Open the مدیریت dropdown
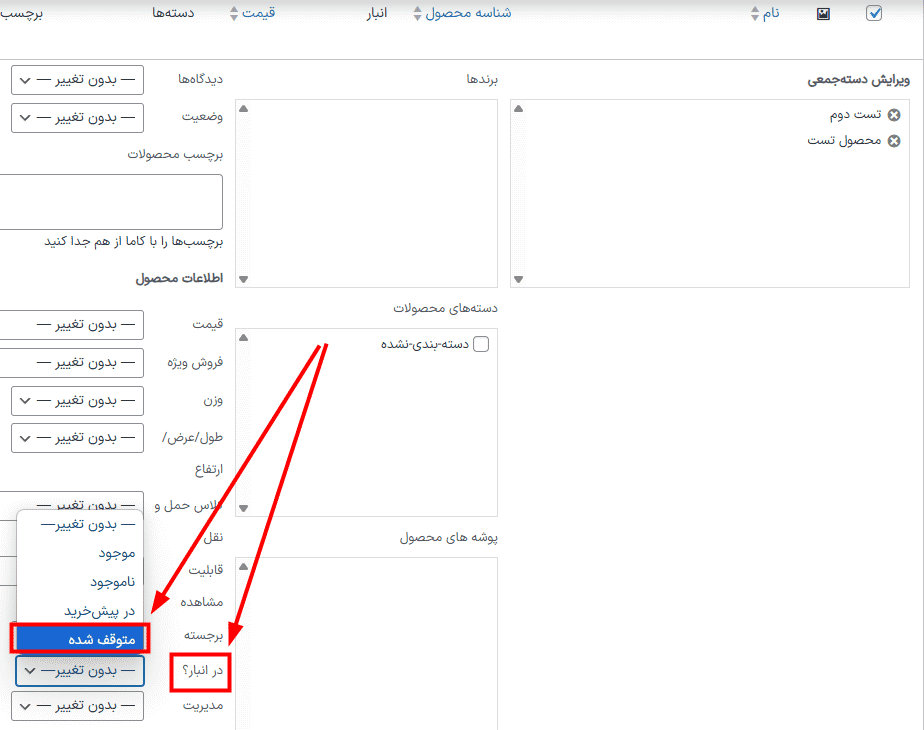 coord(77,705)
